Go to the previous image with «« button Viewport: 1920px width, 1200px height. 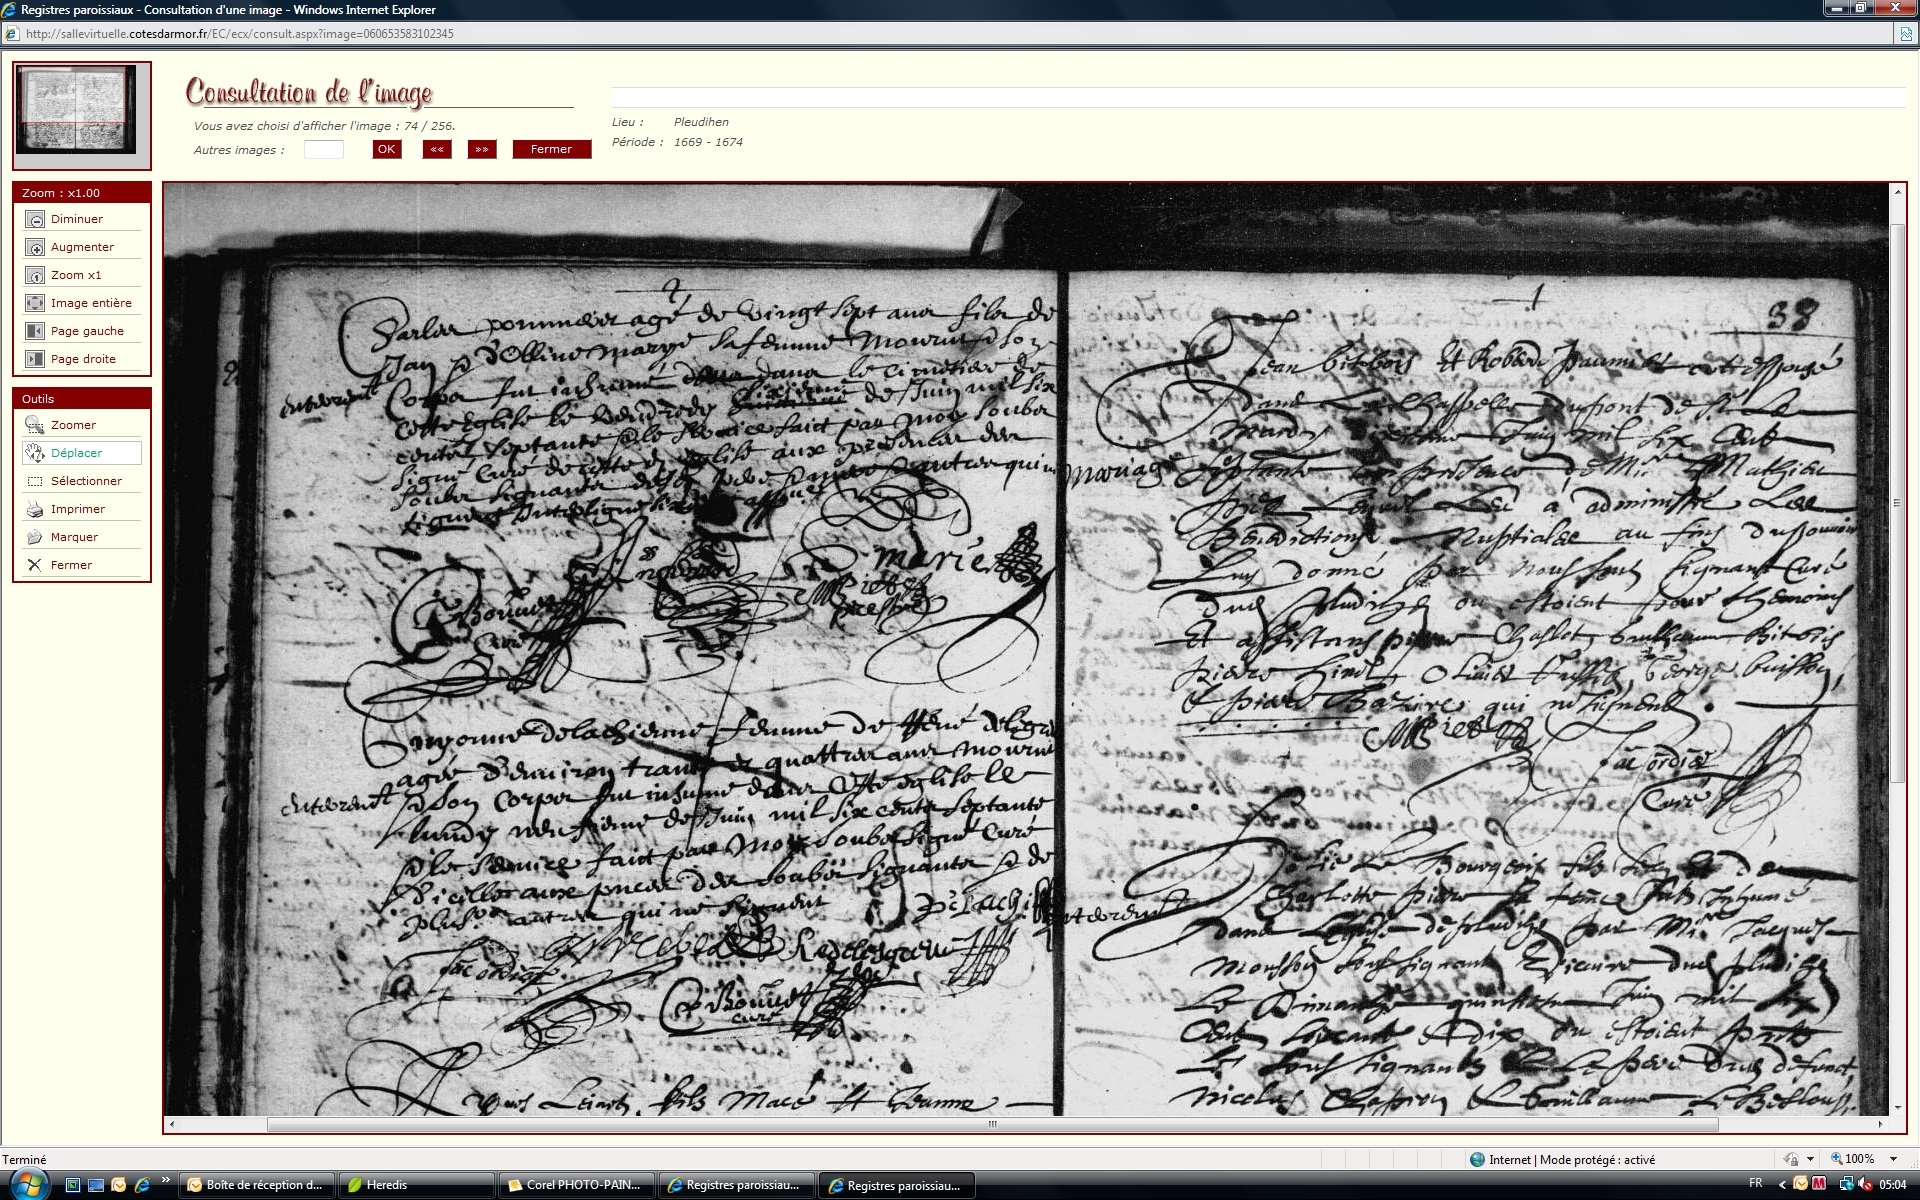[x=437, y=149]
